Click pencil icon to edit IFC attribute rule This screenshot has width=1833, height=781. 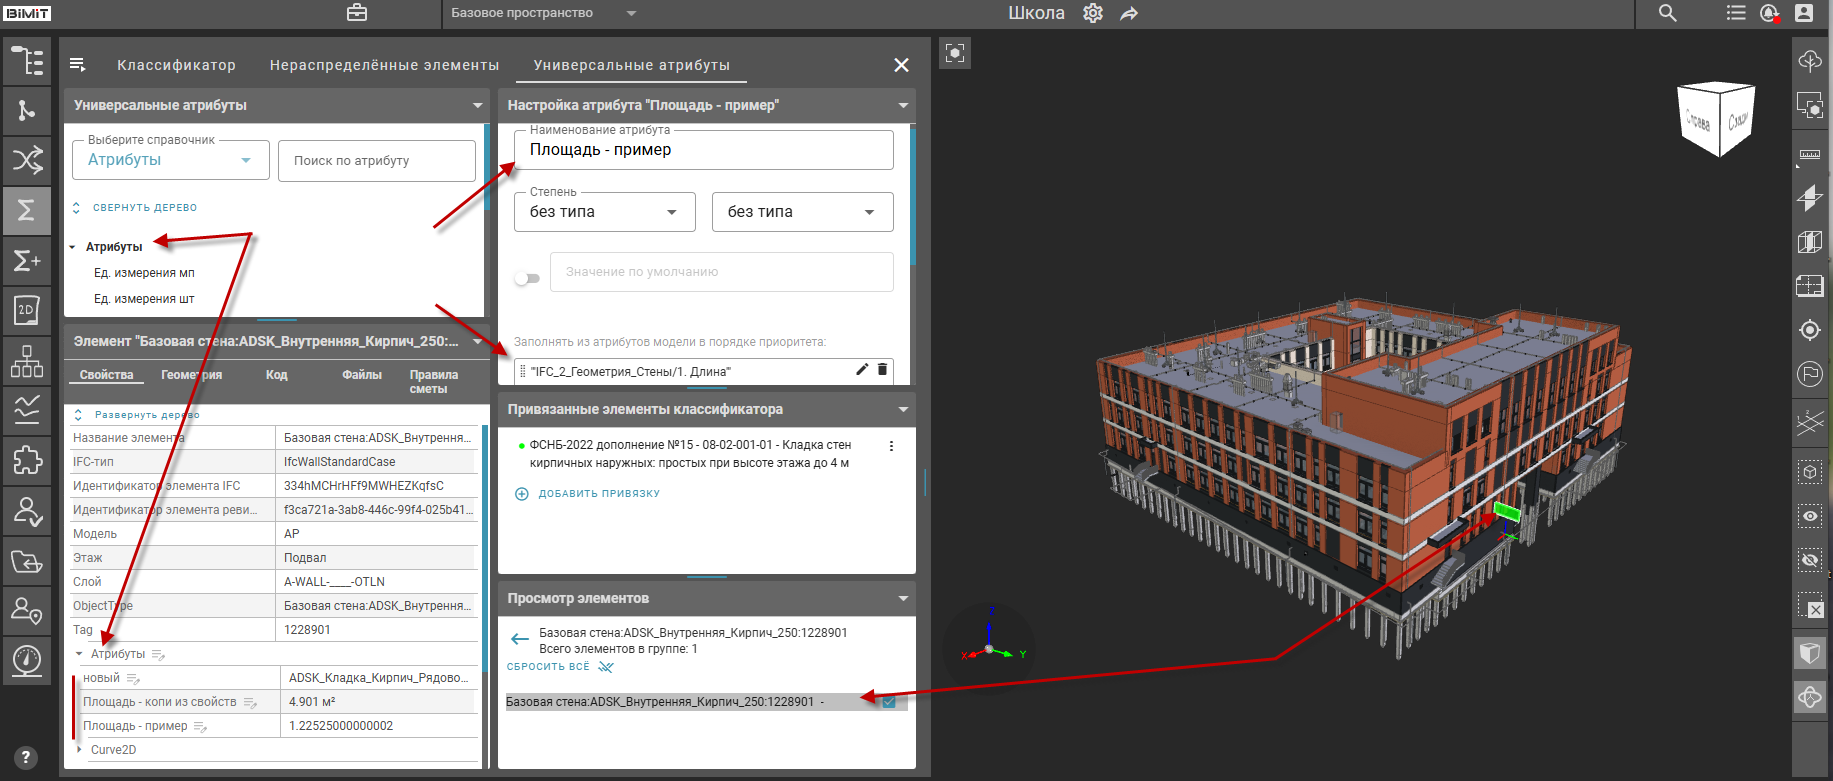coord(862,370)
